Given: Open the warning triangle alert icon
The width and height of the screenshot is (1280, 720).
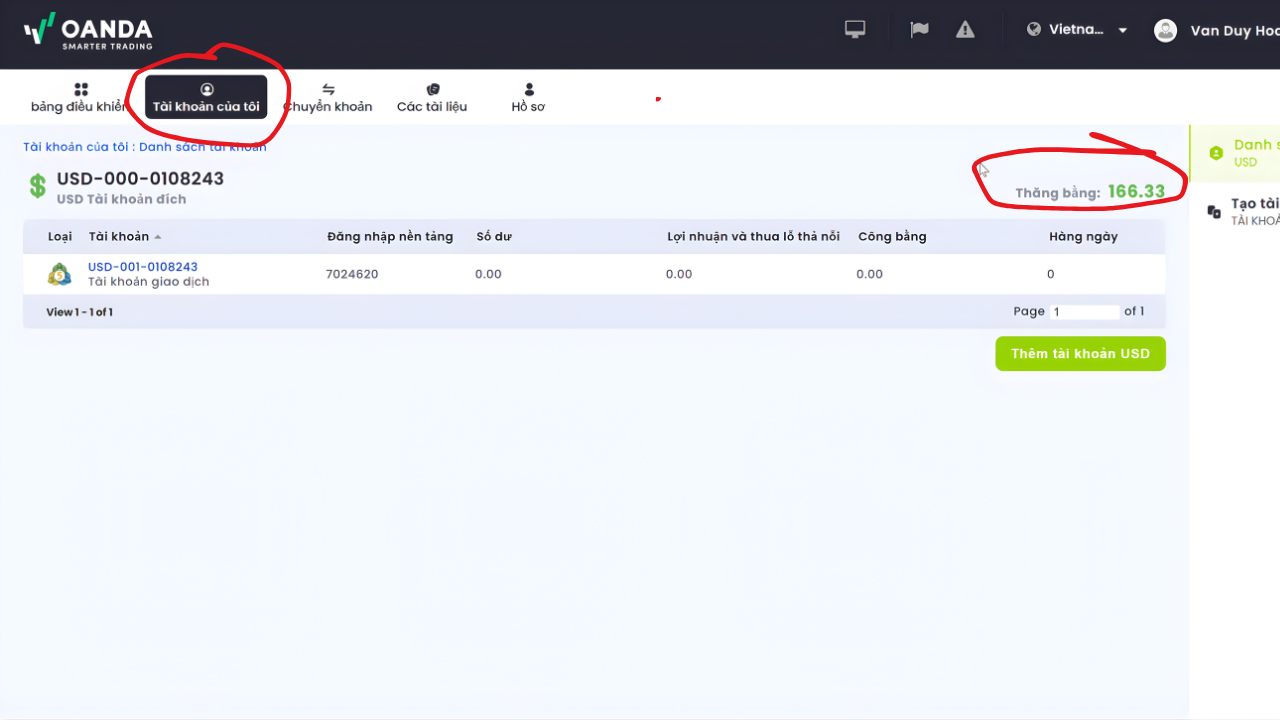Looking at the screenshot, I should (x=965, y=30).
